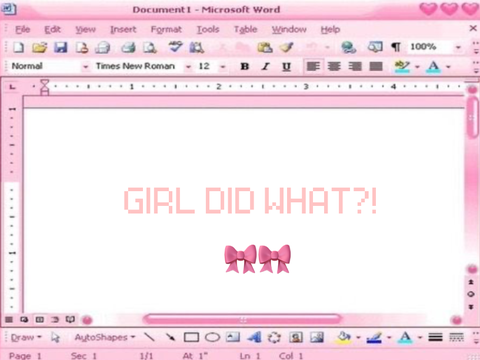Select the Rectangle drawing tool
This screenshot has width=480, height=360.
[x=191, y=338]
